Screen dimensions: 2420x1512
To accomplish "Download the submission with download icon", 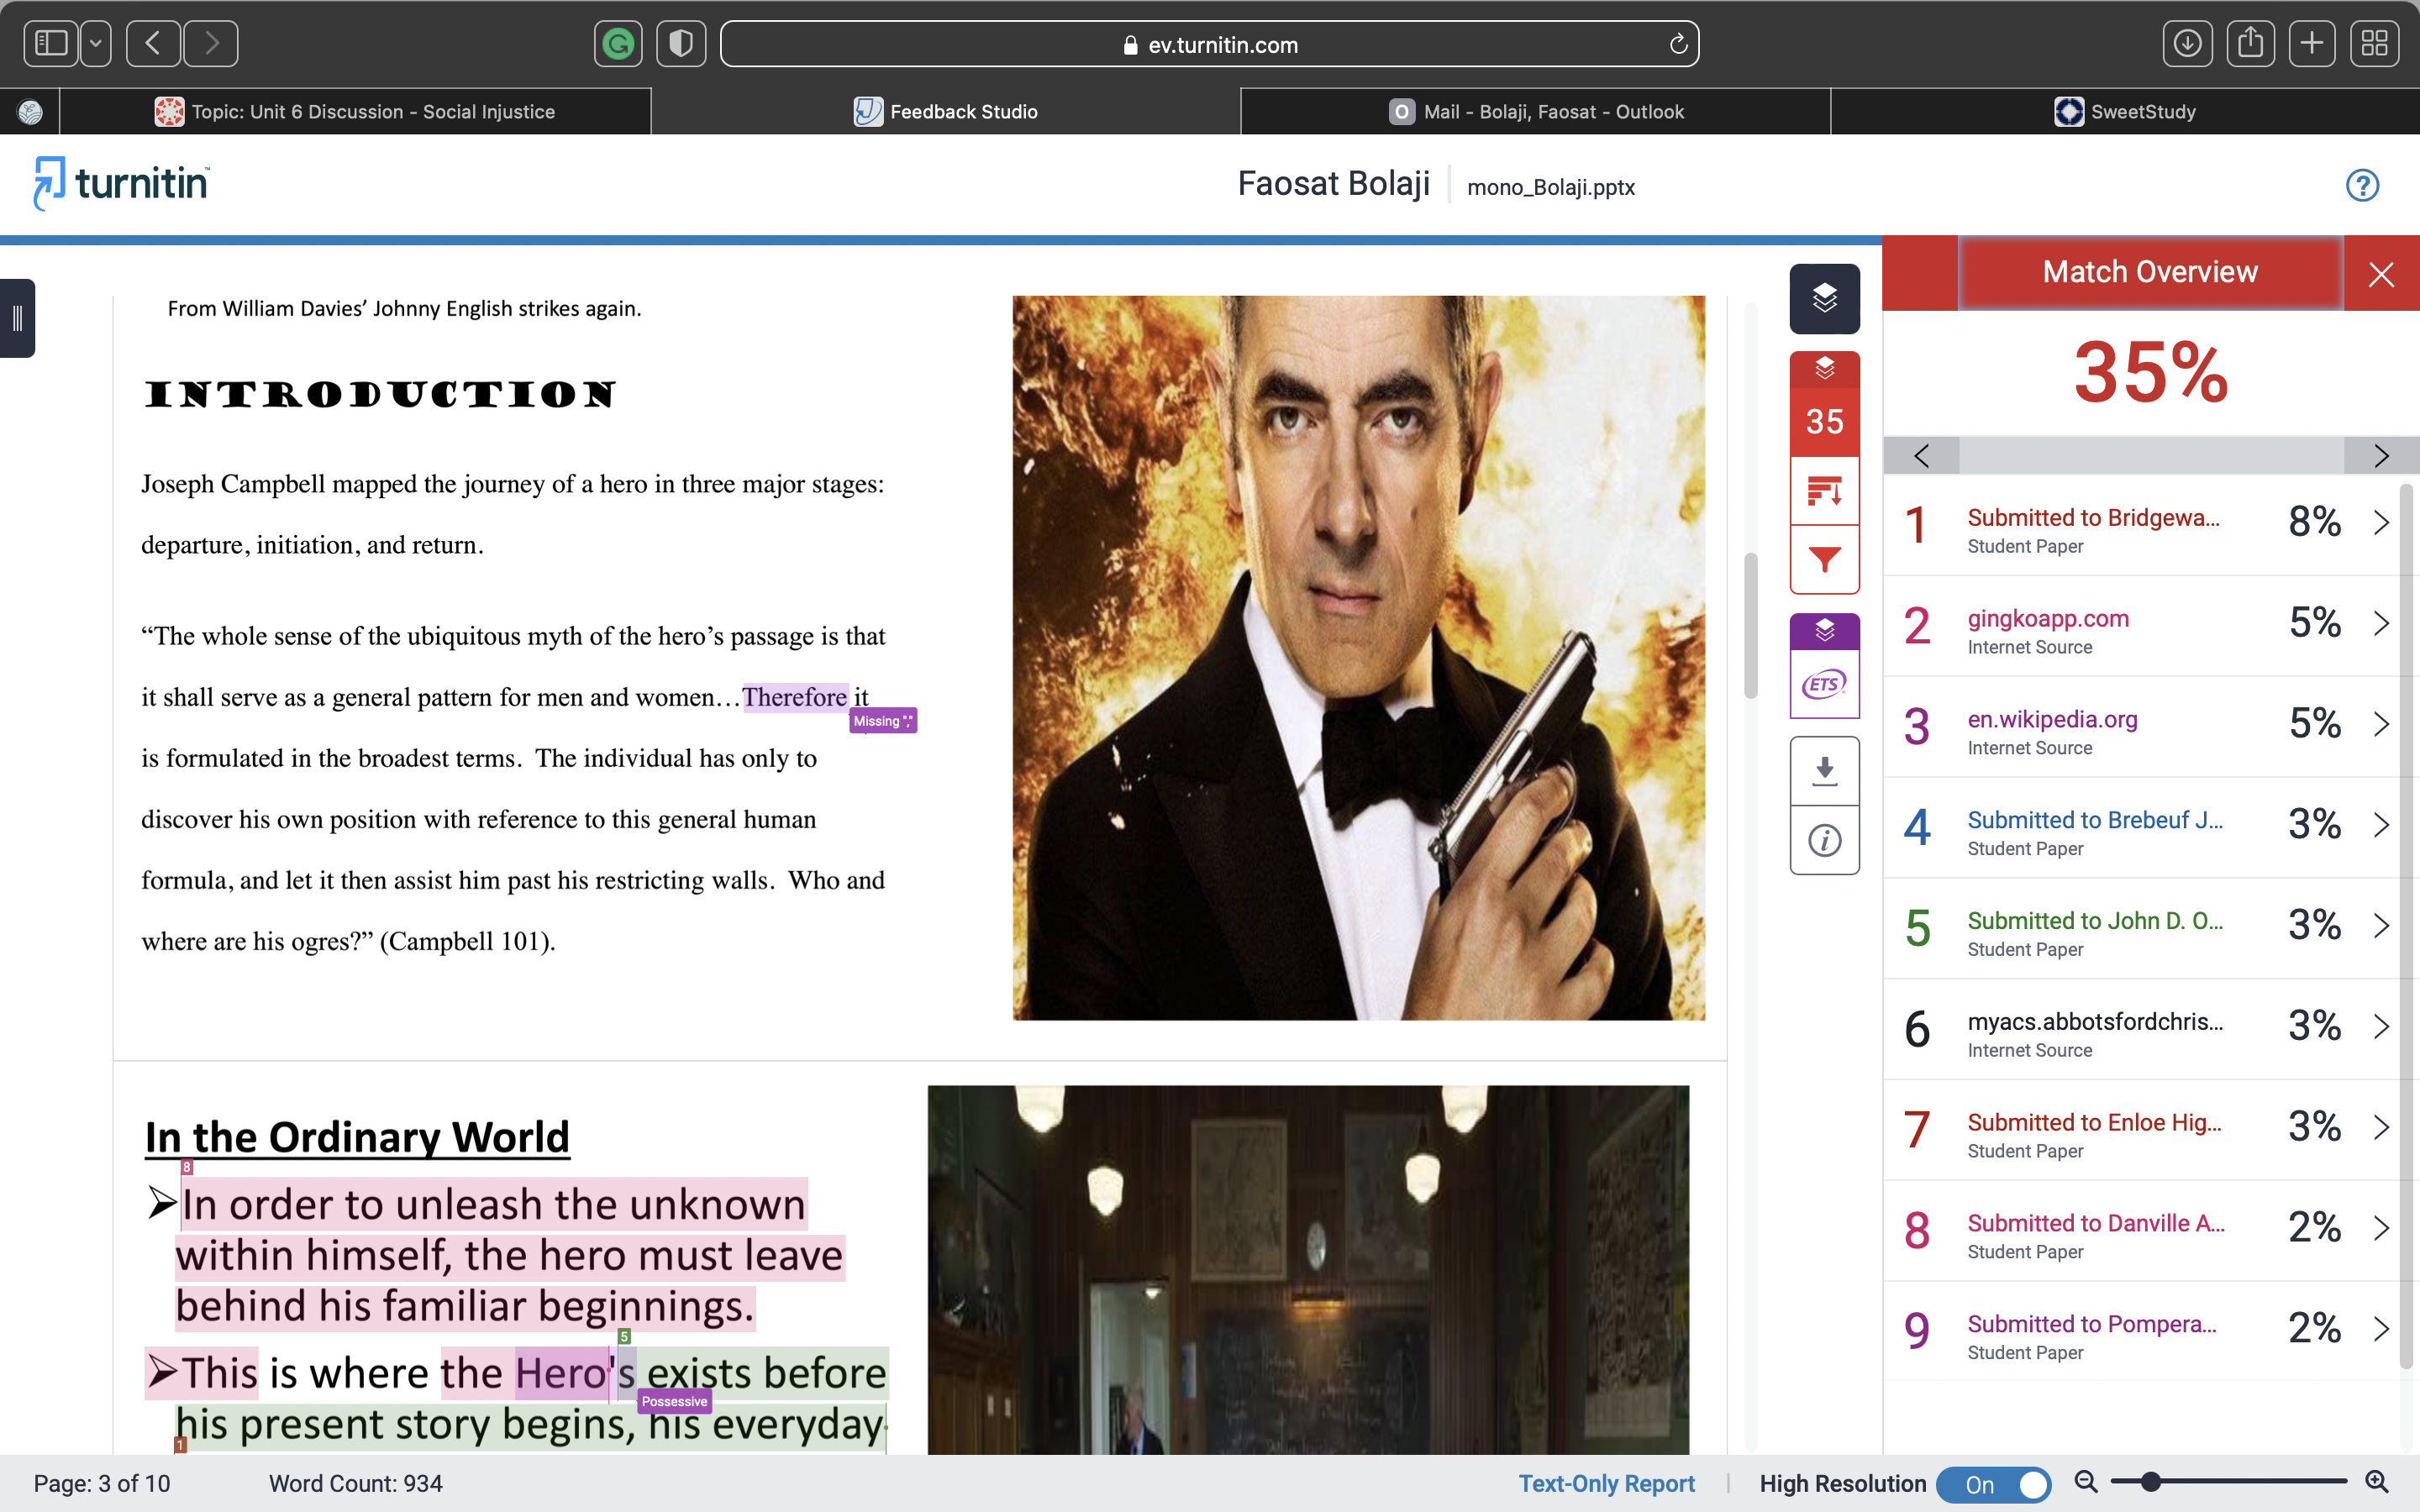I will (x=1824, y=771).
